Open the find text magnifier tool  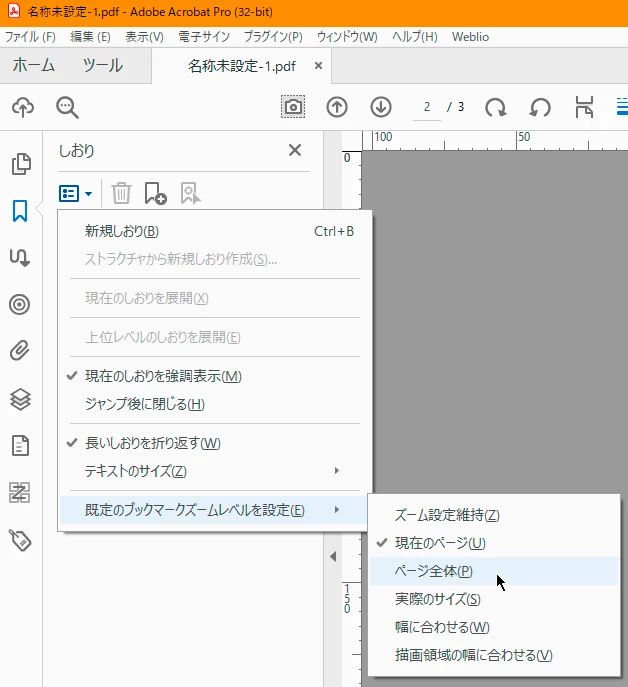point(67,108)
